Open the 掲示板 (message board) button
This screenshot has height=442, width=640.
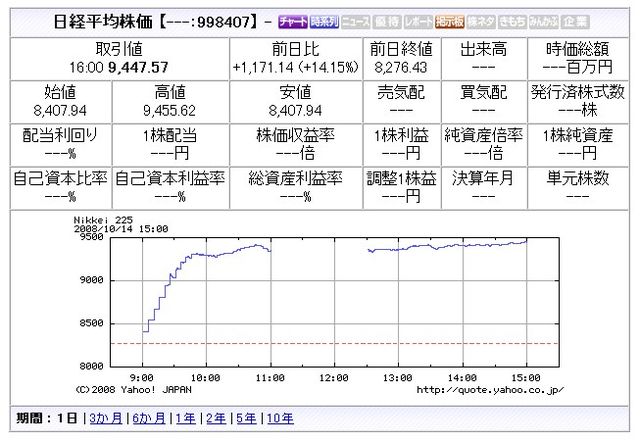[x=448, y=21]
